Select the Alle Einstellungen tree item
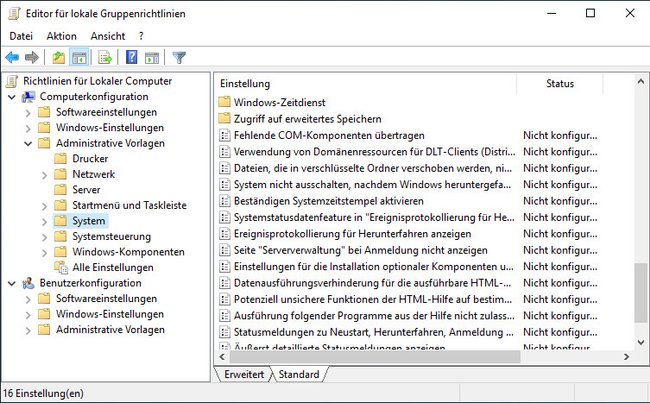The width and height of the screenshot is (650, 403). pyautogui.click(x=113, y=268)
